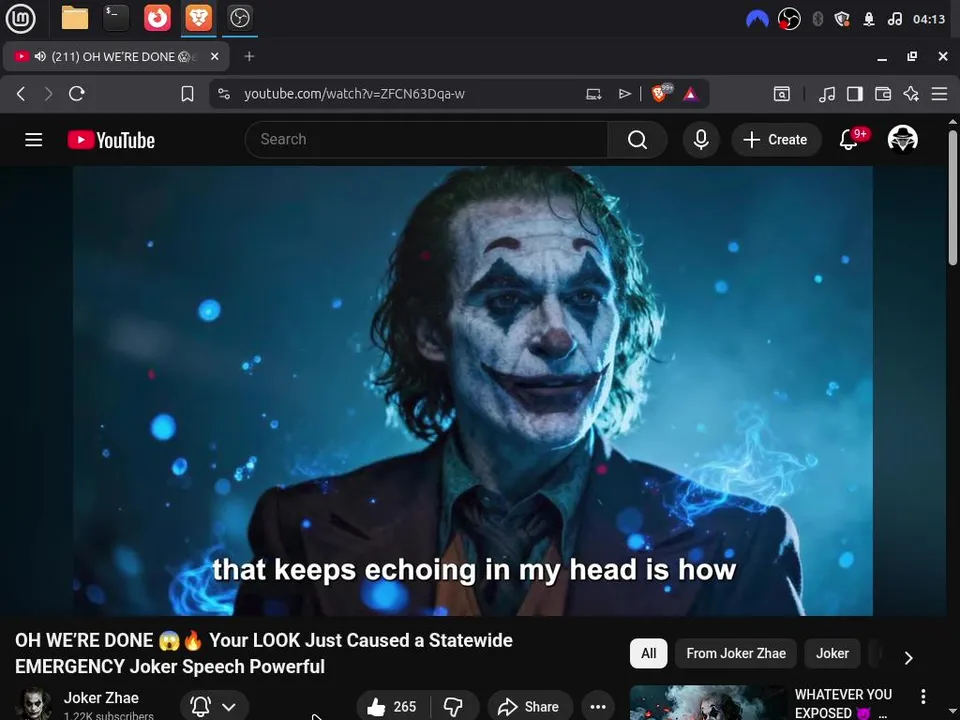Switch to the OBS Studio taskbar item
Viewport: 960px width, 720px height.
239,18
